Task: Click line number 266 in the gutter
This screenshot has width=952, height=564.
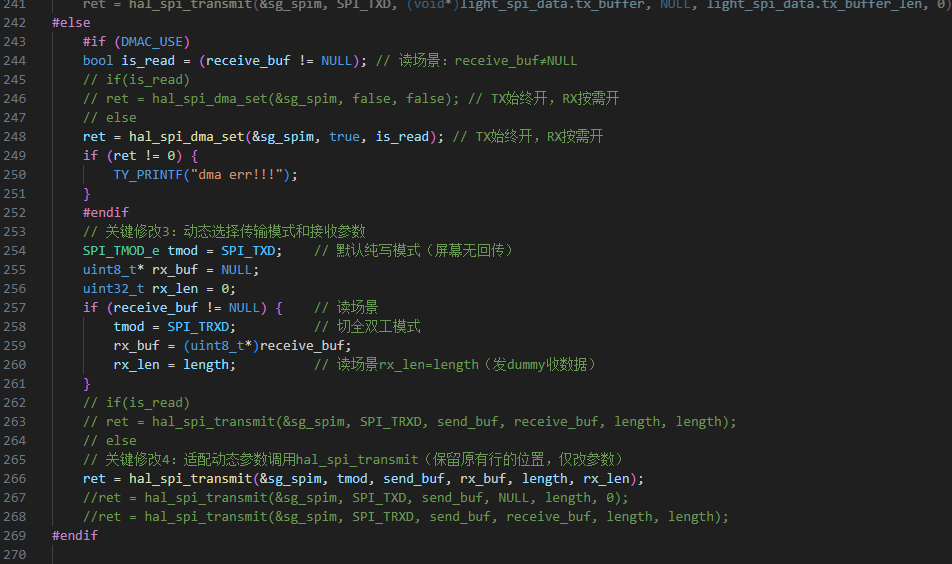Action: (x=16, y=479)
